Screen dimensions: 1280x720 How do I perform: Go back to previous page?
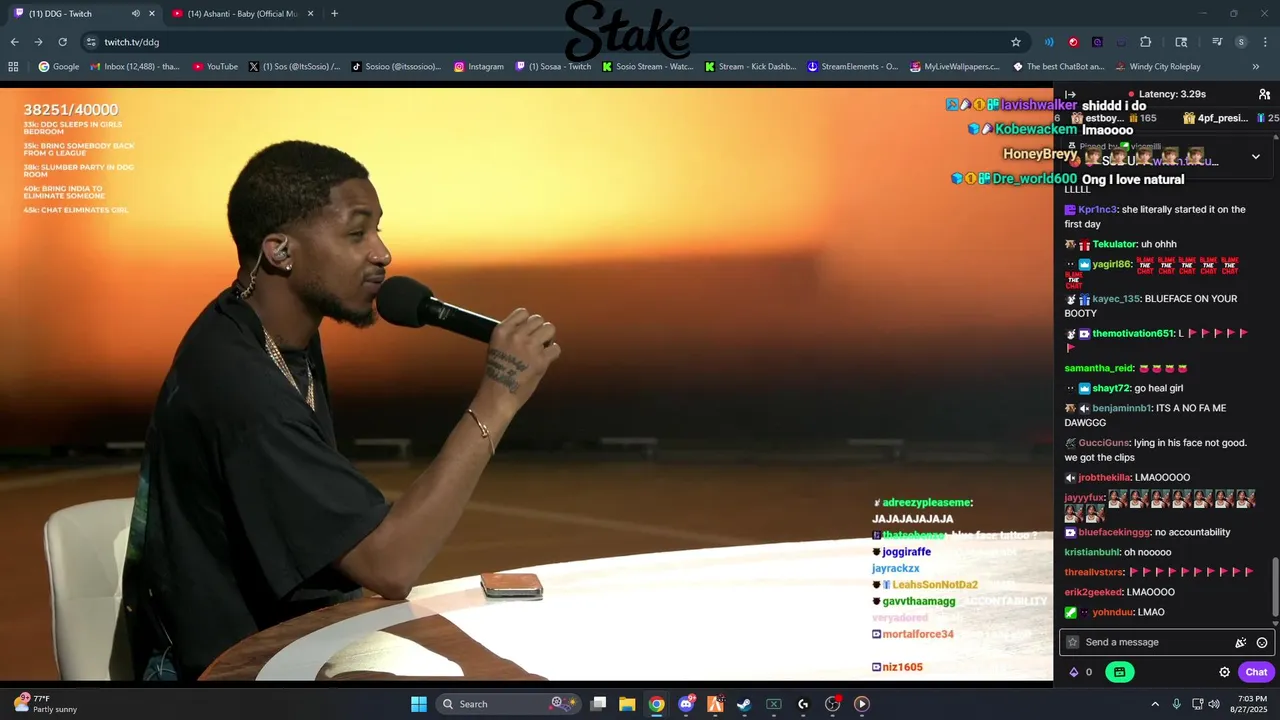(14, 42)
